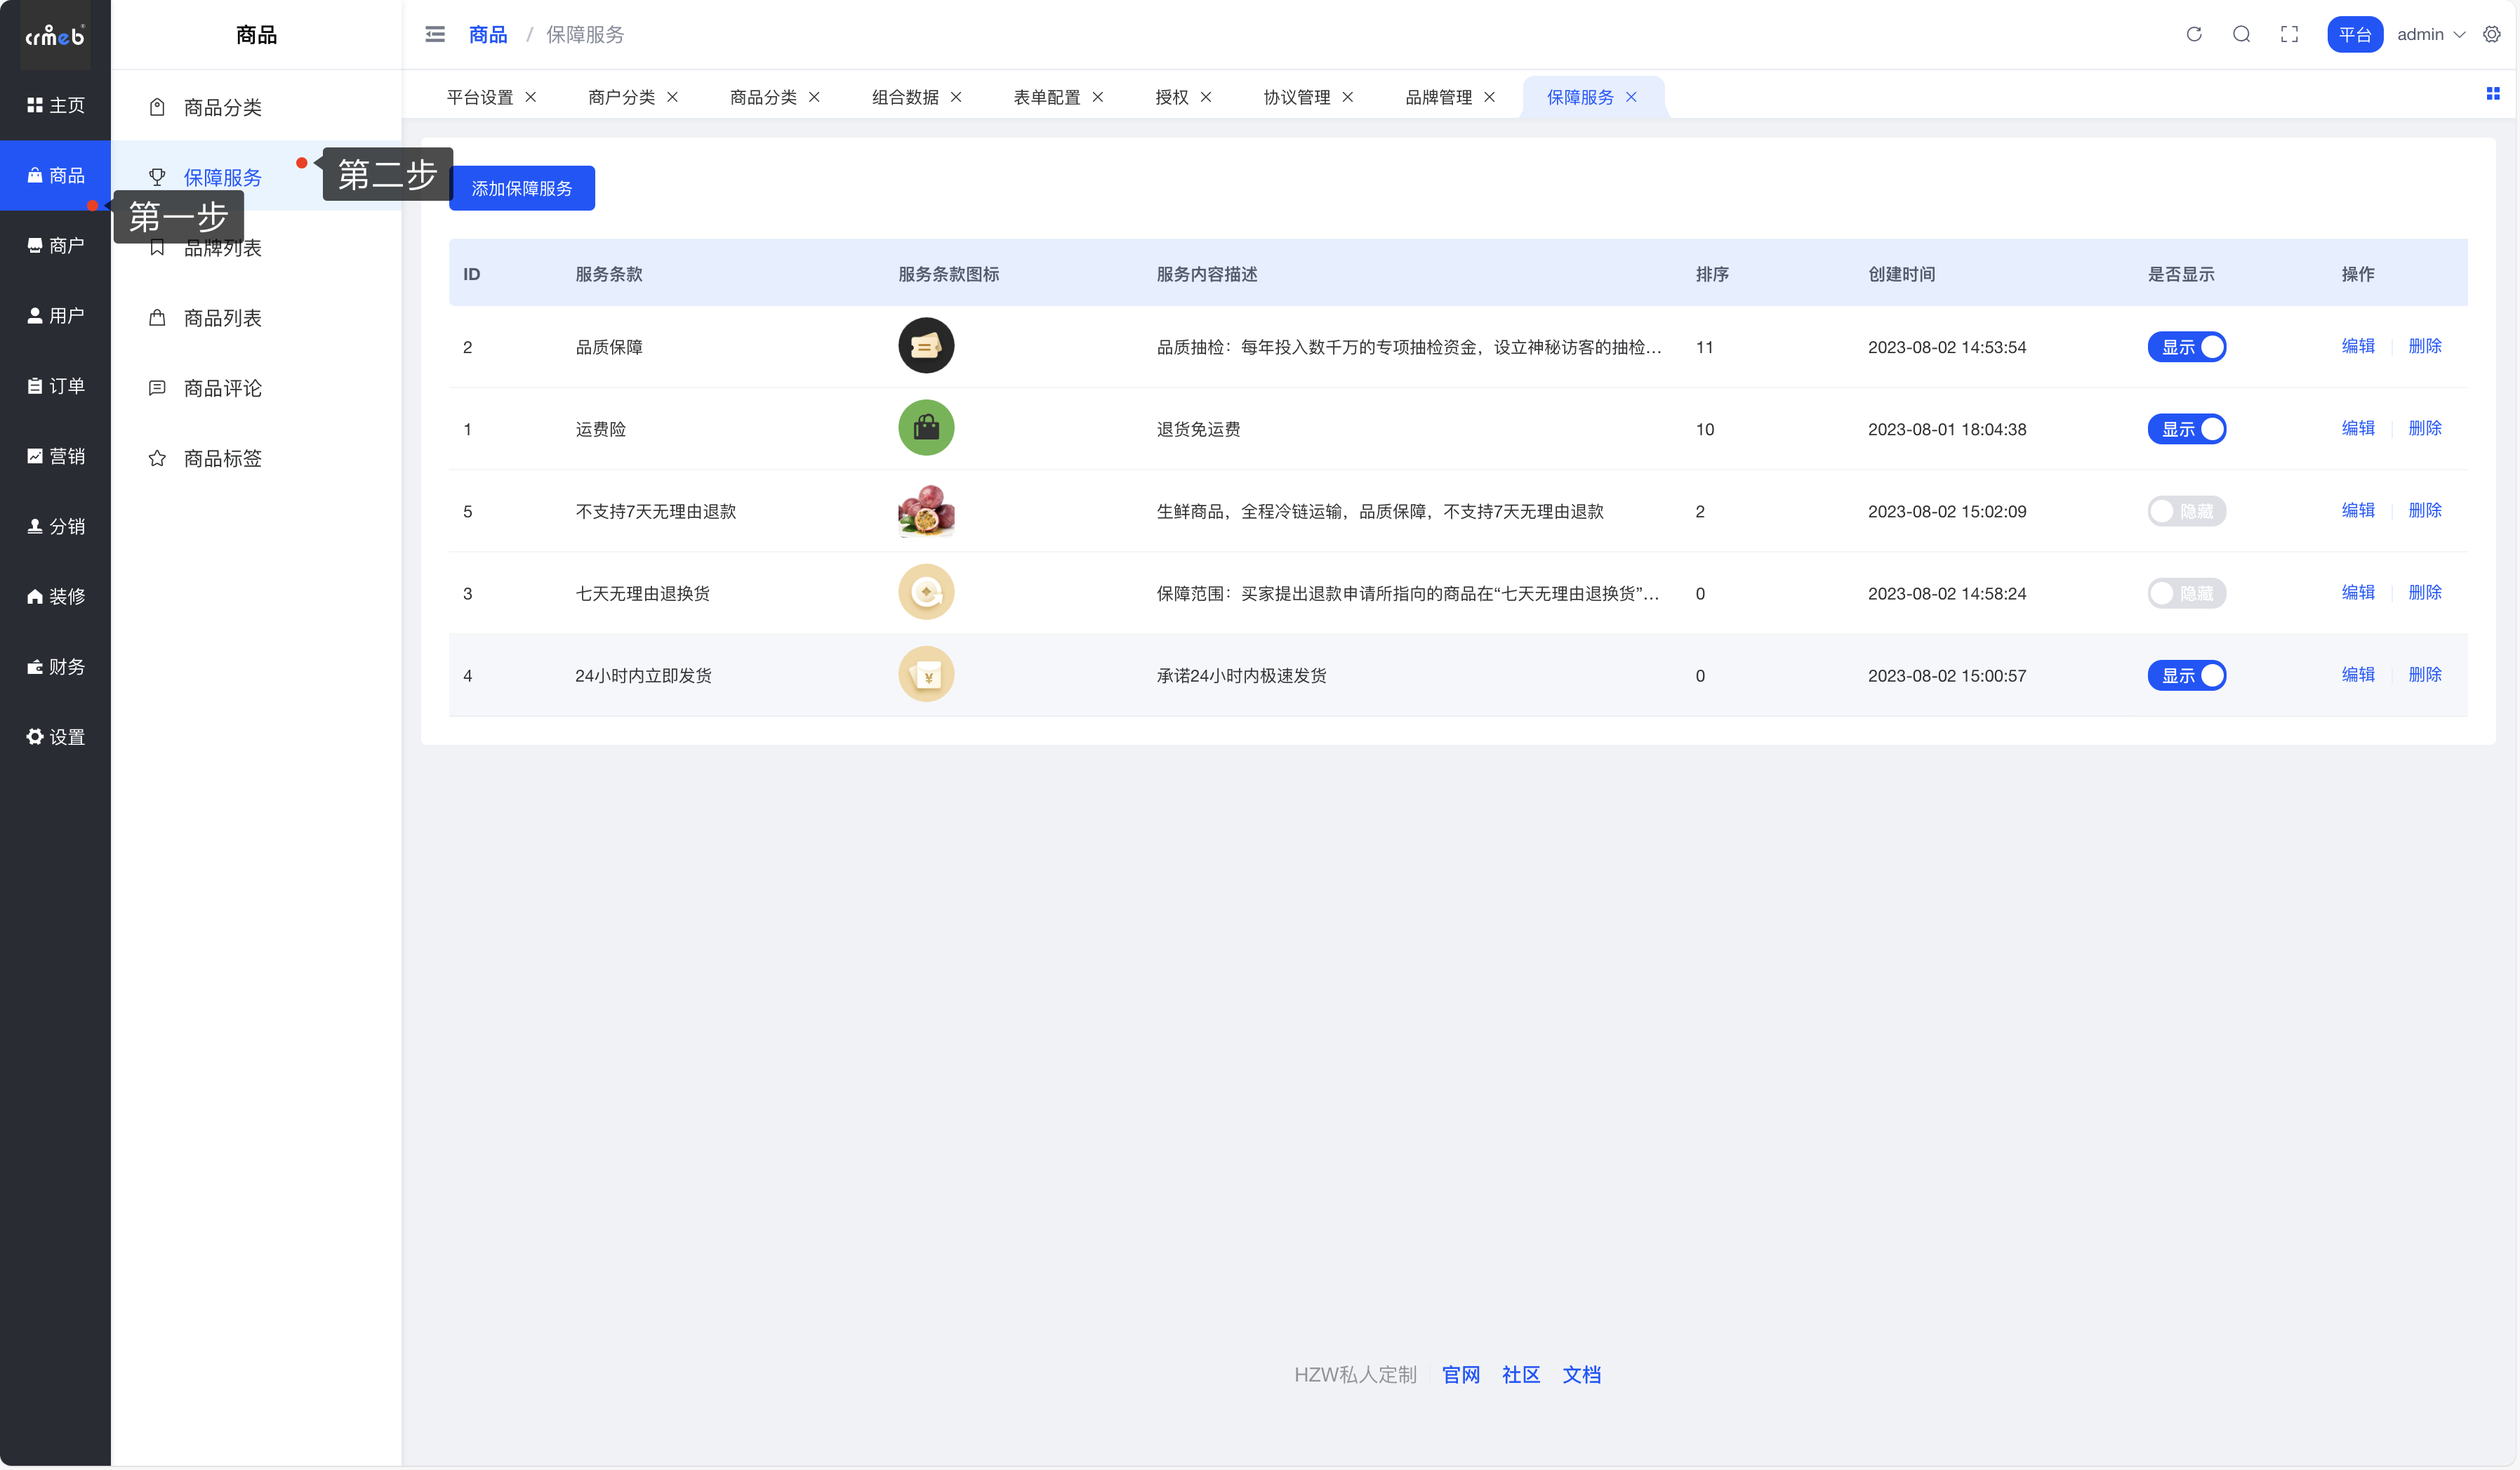
Task: Open the tab grid options icon
Action: (x=2492, y=94)
